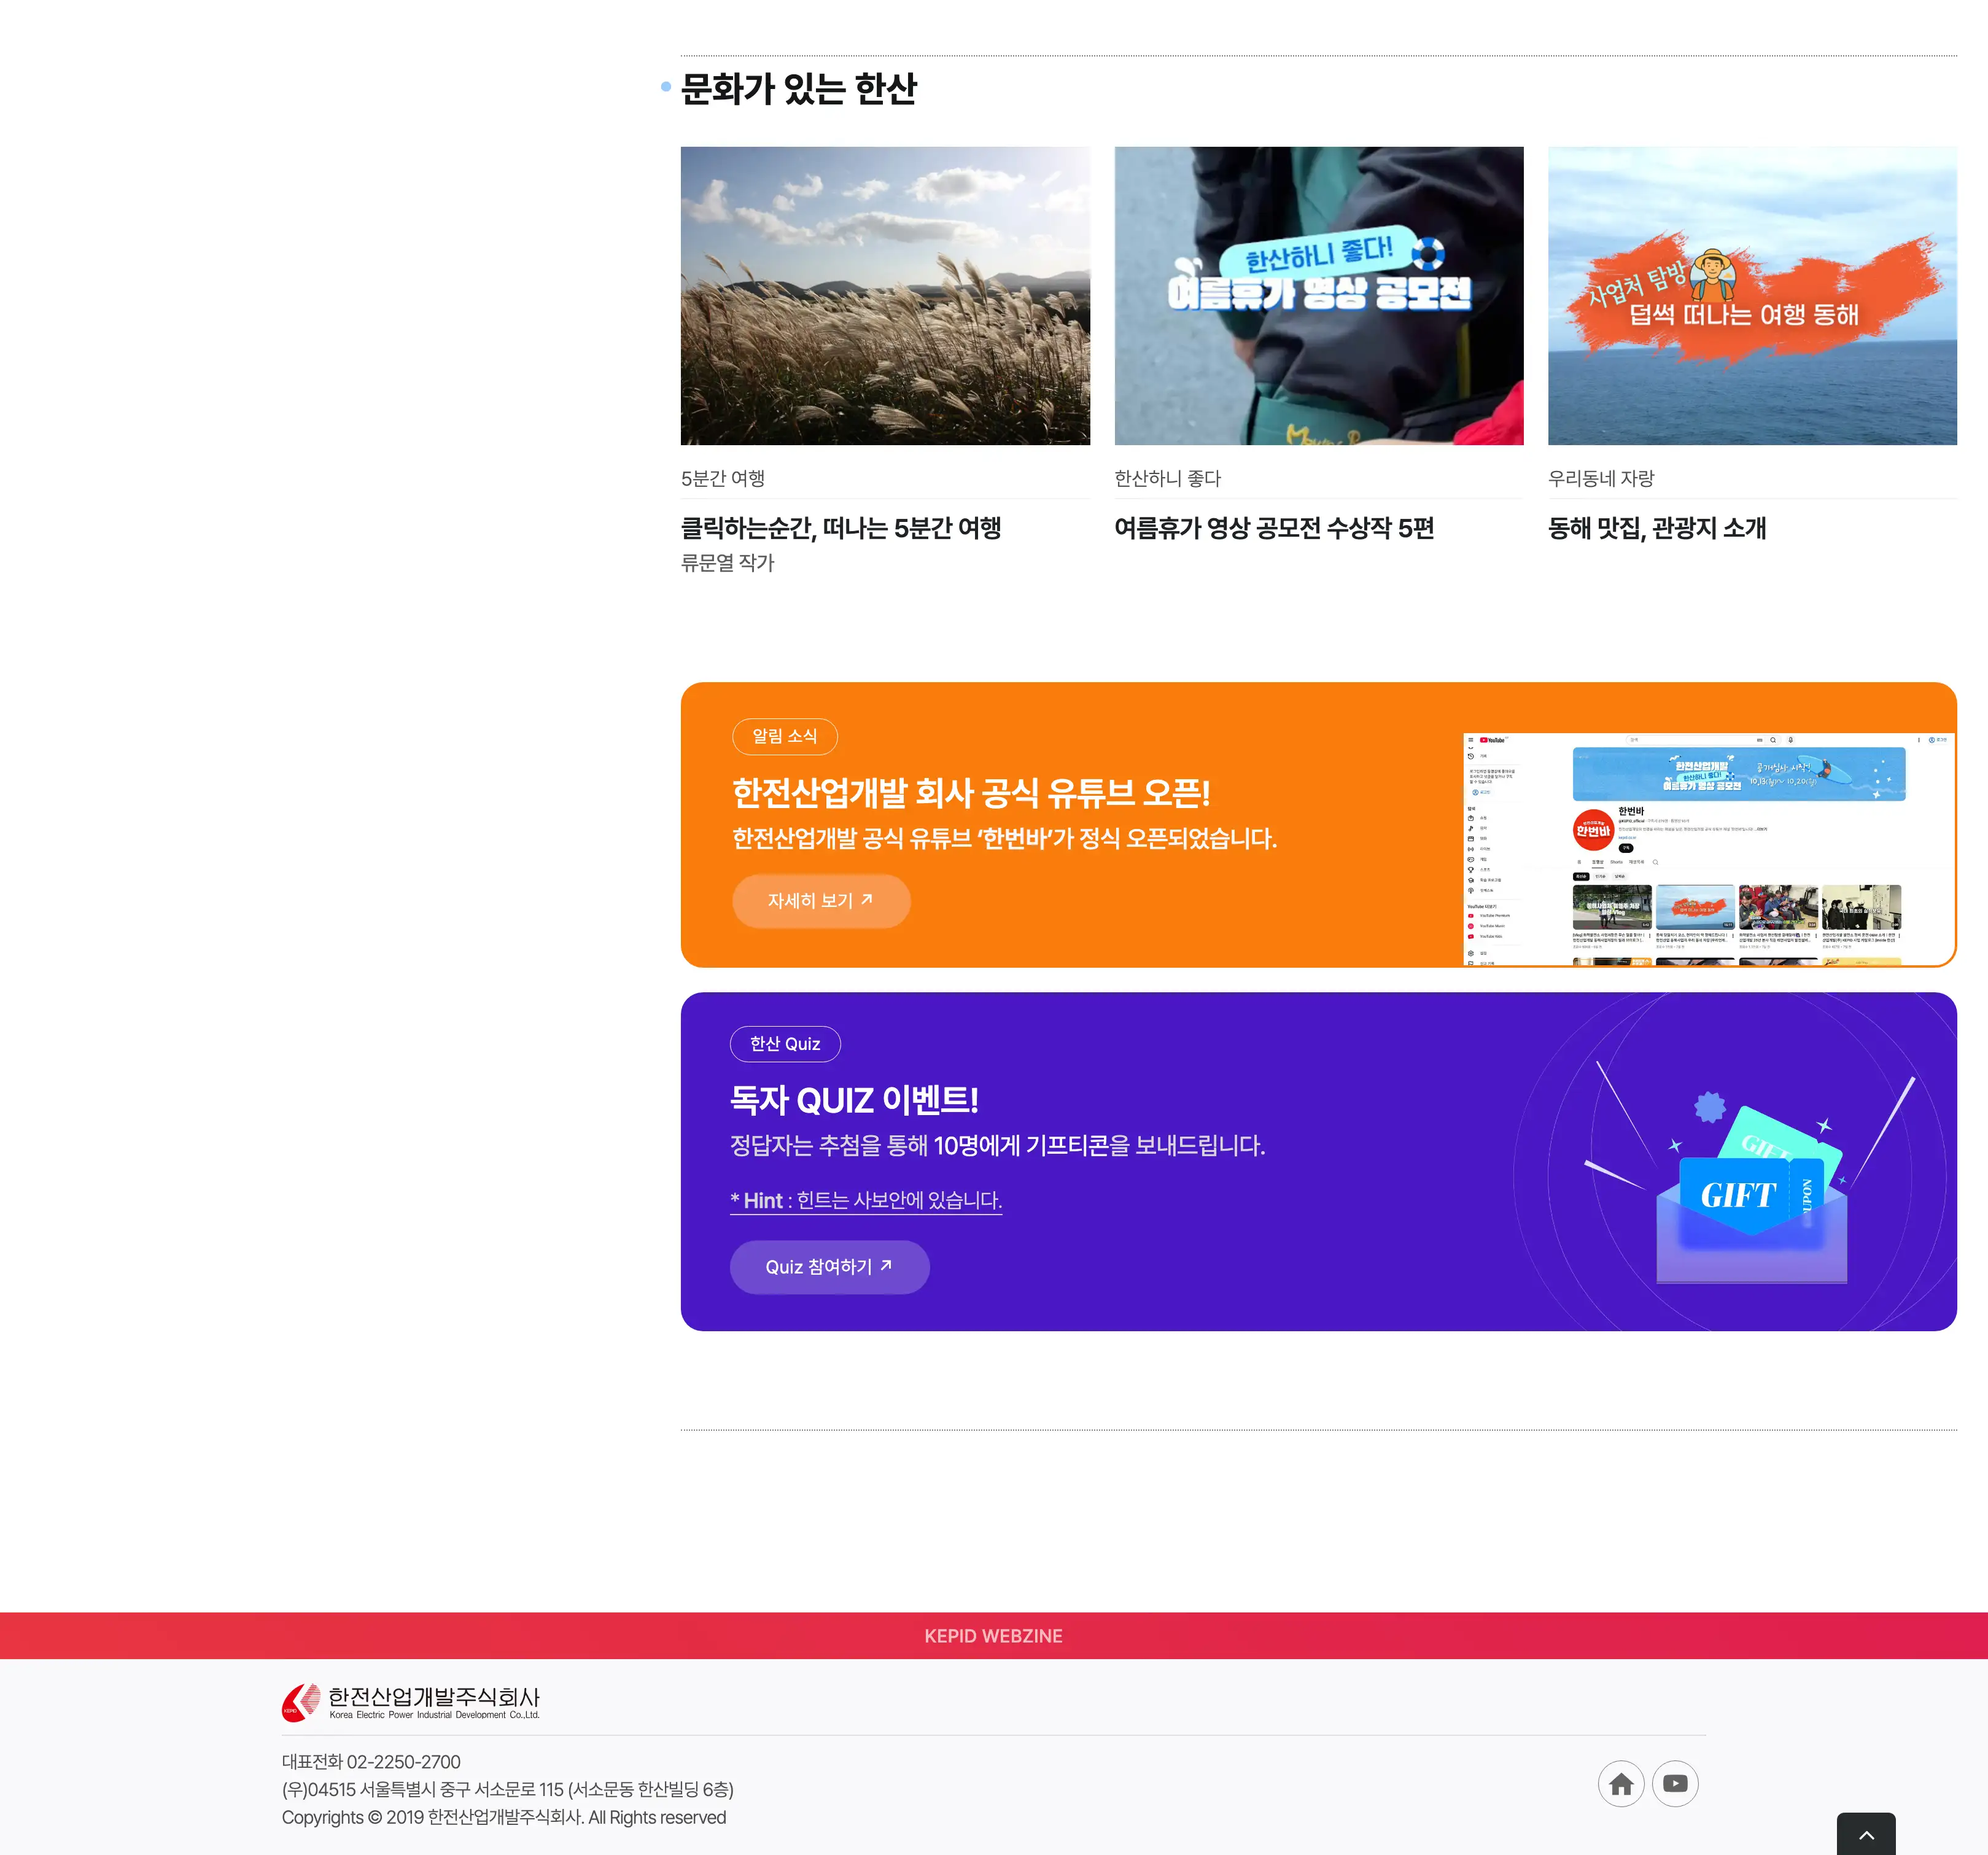Image resolution: width=1988 pixels, height=1855 pixels.
Task: Expand the channel description with 더보기
Action: (1762, 830)
